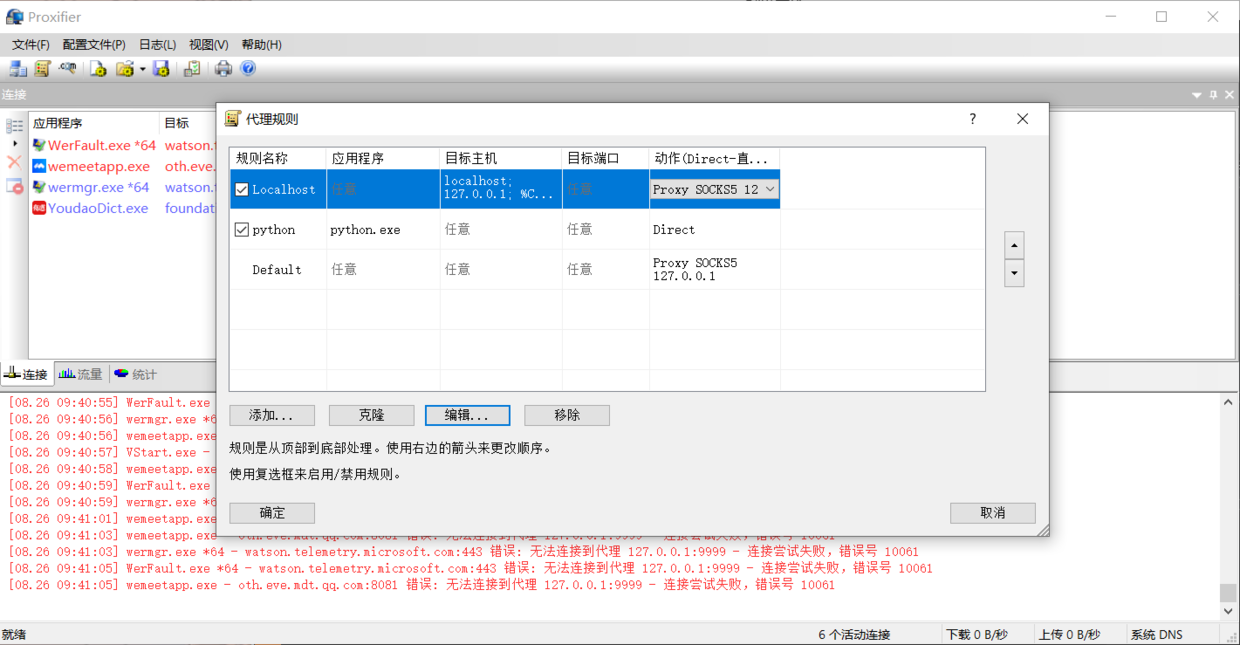Click the 添加... button
Screen dimensions: 1240x645
[x=272, y=415]
